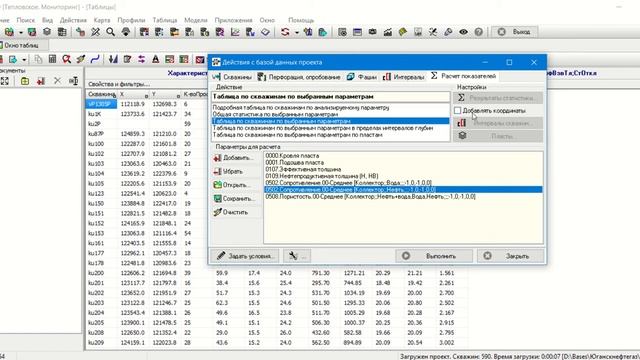Click the Закрыть button in dialog
Screen dimensions: 640x360
tap(511, 256)
